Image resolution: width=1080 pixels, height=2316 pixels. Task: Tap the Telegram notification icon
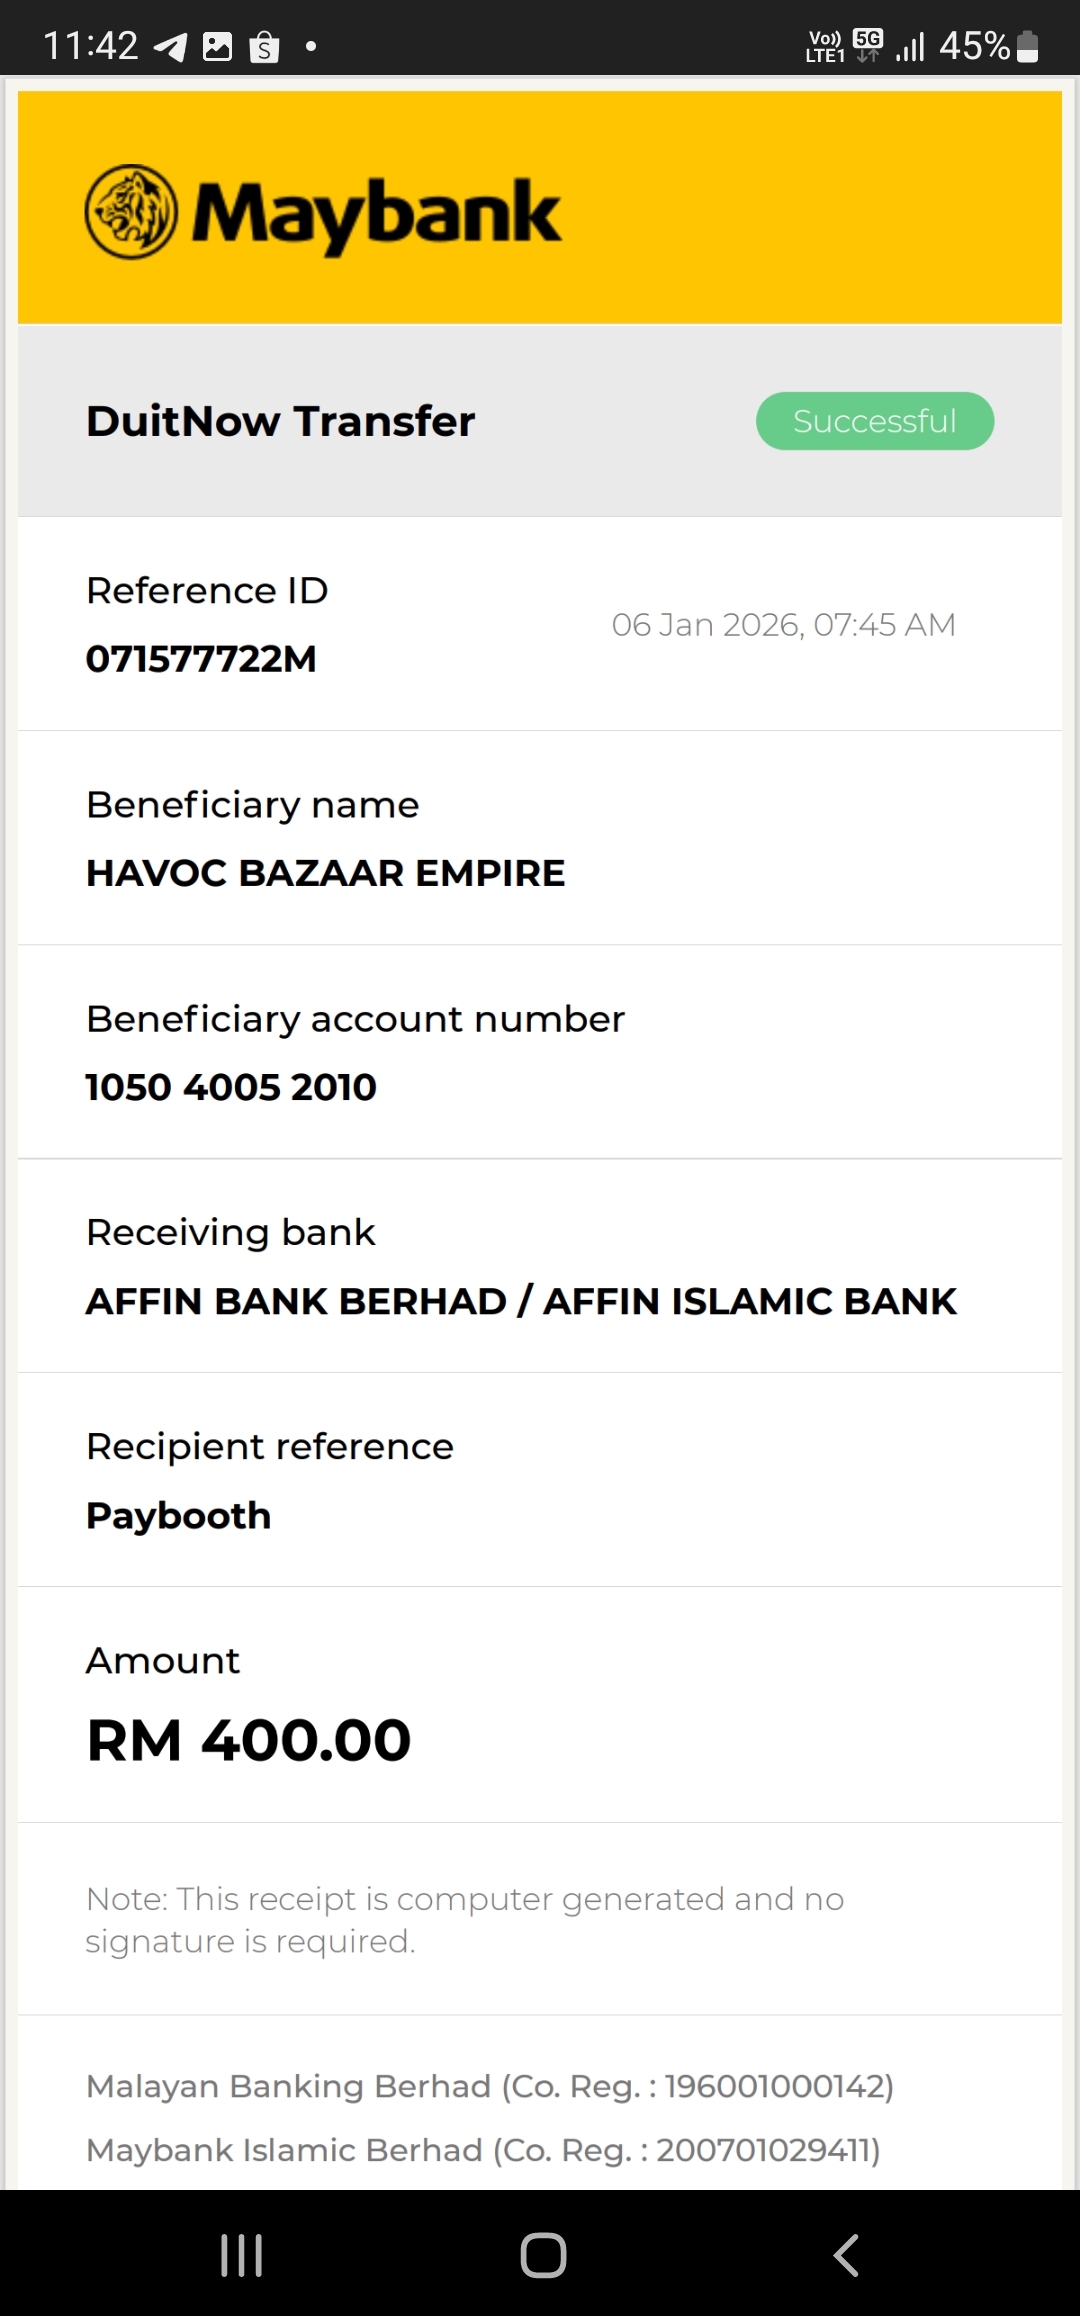170,47
